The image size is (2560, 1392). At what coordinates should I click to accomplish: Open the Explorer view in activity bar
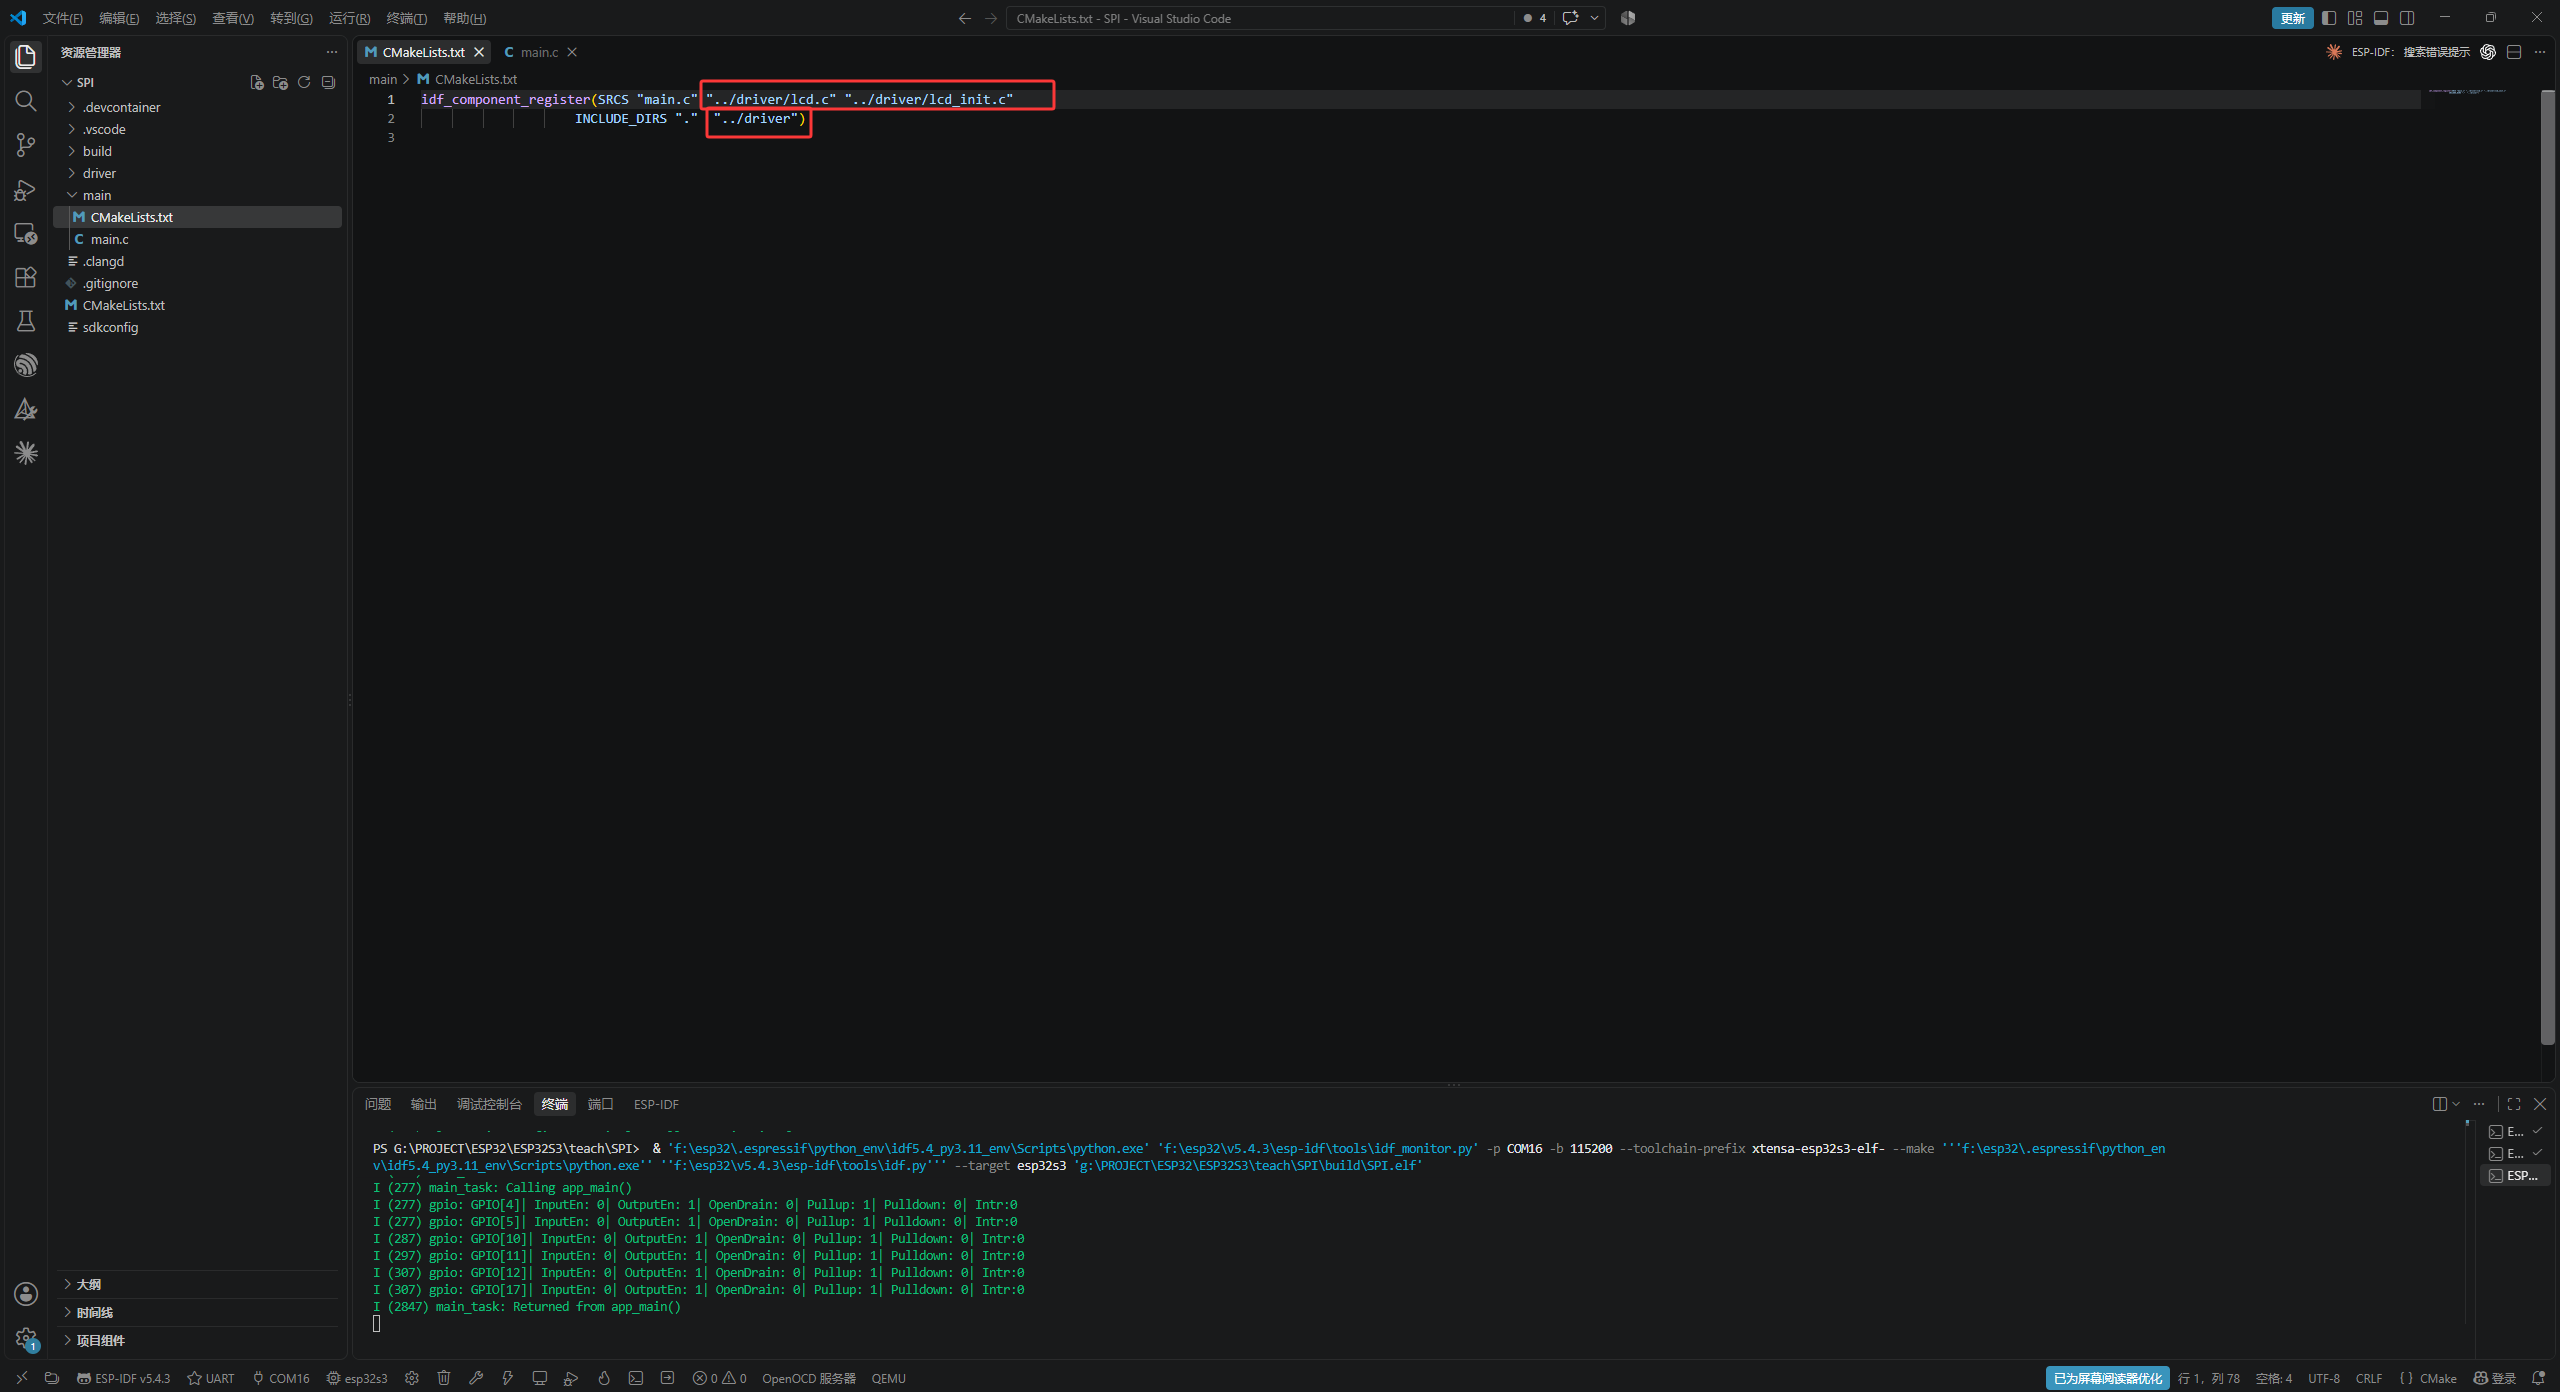pos(26,57)
